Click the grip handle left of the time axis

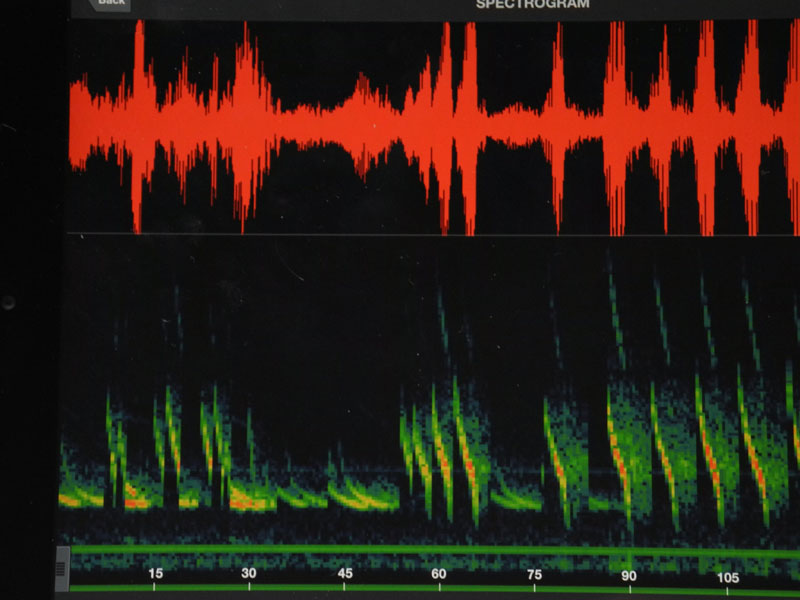pyautogui.click(x=62, y=569)
